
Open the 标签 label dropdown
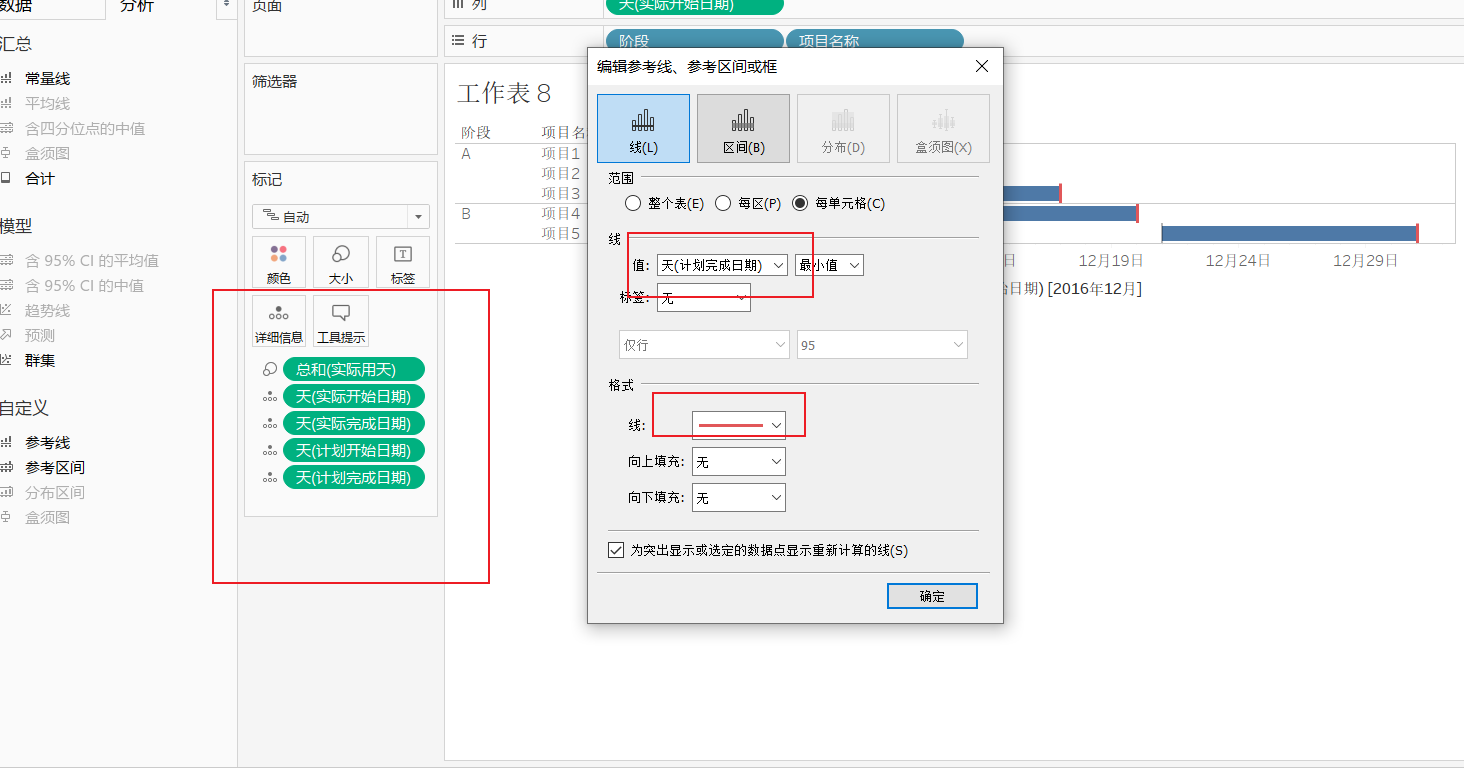703,297
